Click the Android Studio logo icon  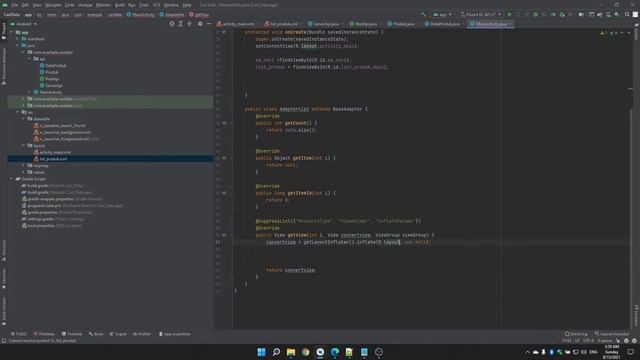click(x=5, y=5)
